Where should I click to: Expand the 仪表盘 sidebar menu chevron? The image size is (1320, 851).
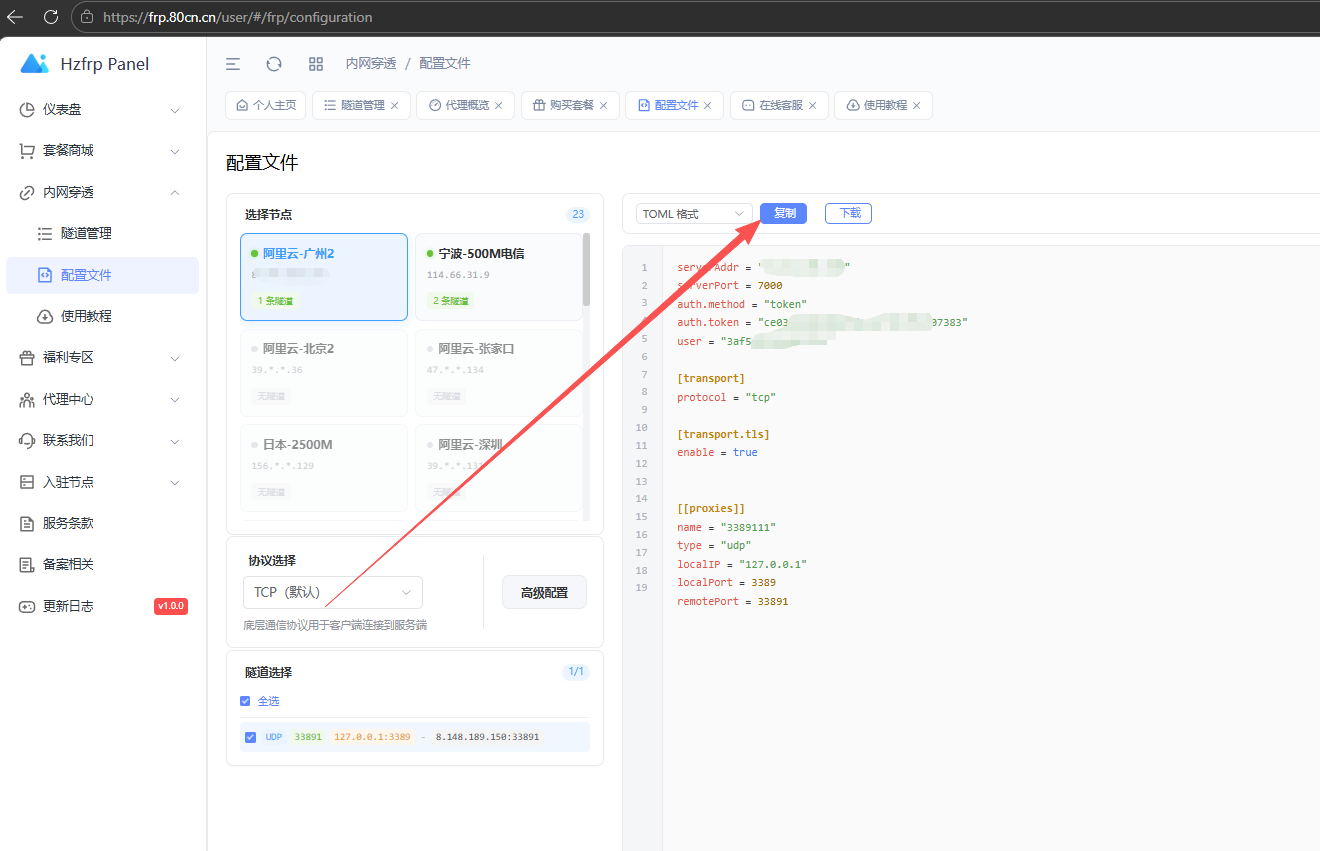coord(175,110)
